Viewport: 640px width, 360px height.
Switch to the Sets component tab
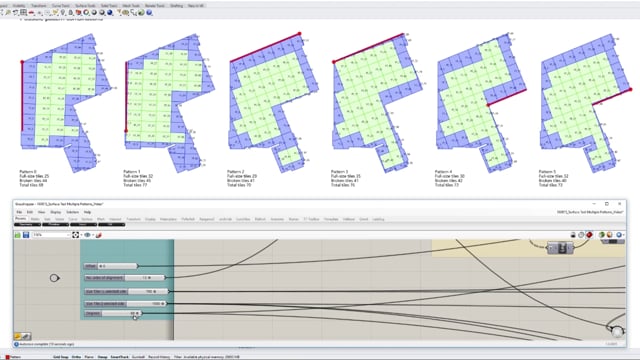(x=47, y=219)
